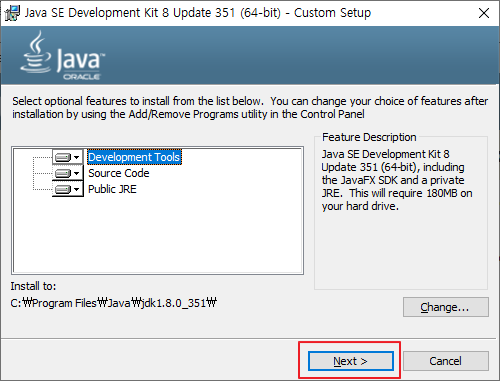
Task: Open the Development Tools feature drive dropdown
Action: (68, 157)
